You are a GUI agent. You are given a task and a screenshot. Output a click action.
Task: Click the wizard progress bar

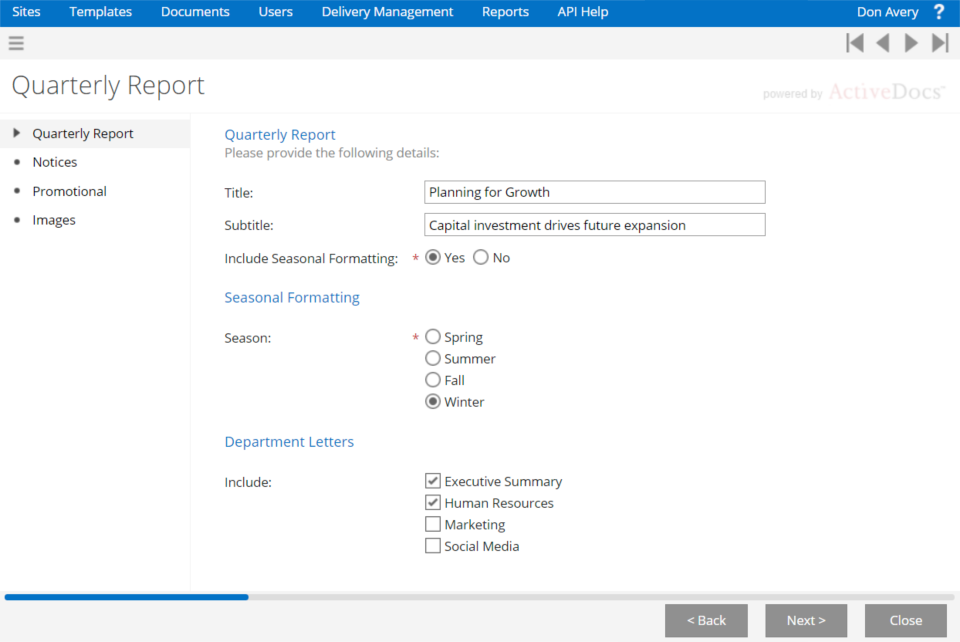(x=126, y=597)
